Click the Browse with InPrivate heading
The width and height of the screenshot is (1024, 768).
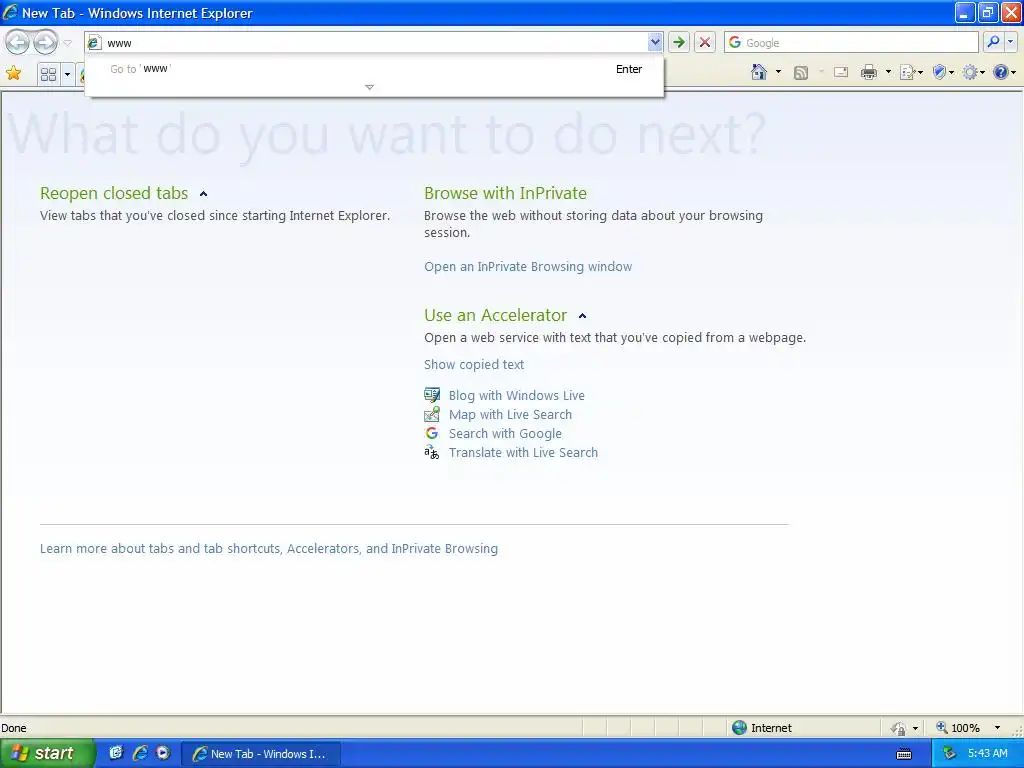[x=505, y=193]
